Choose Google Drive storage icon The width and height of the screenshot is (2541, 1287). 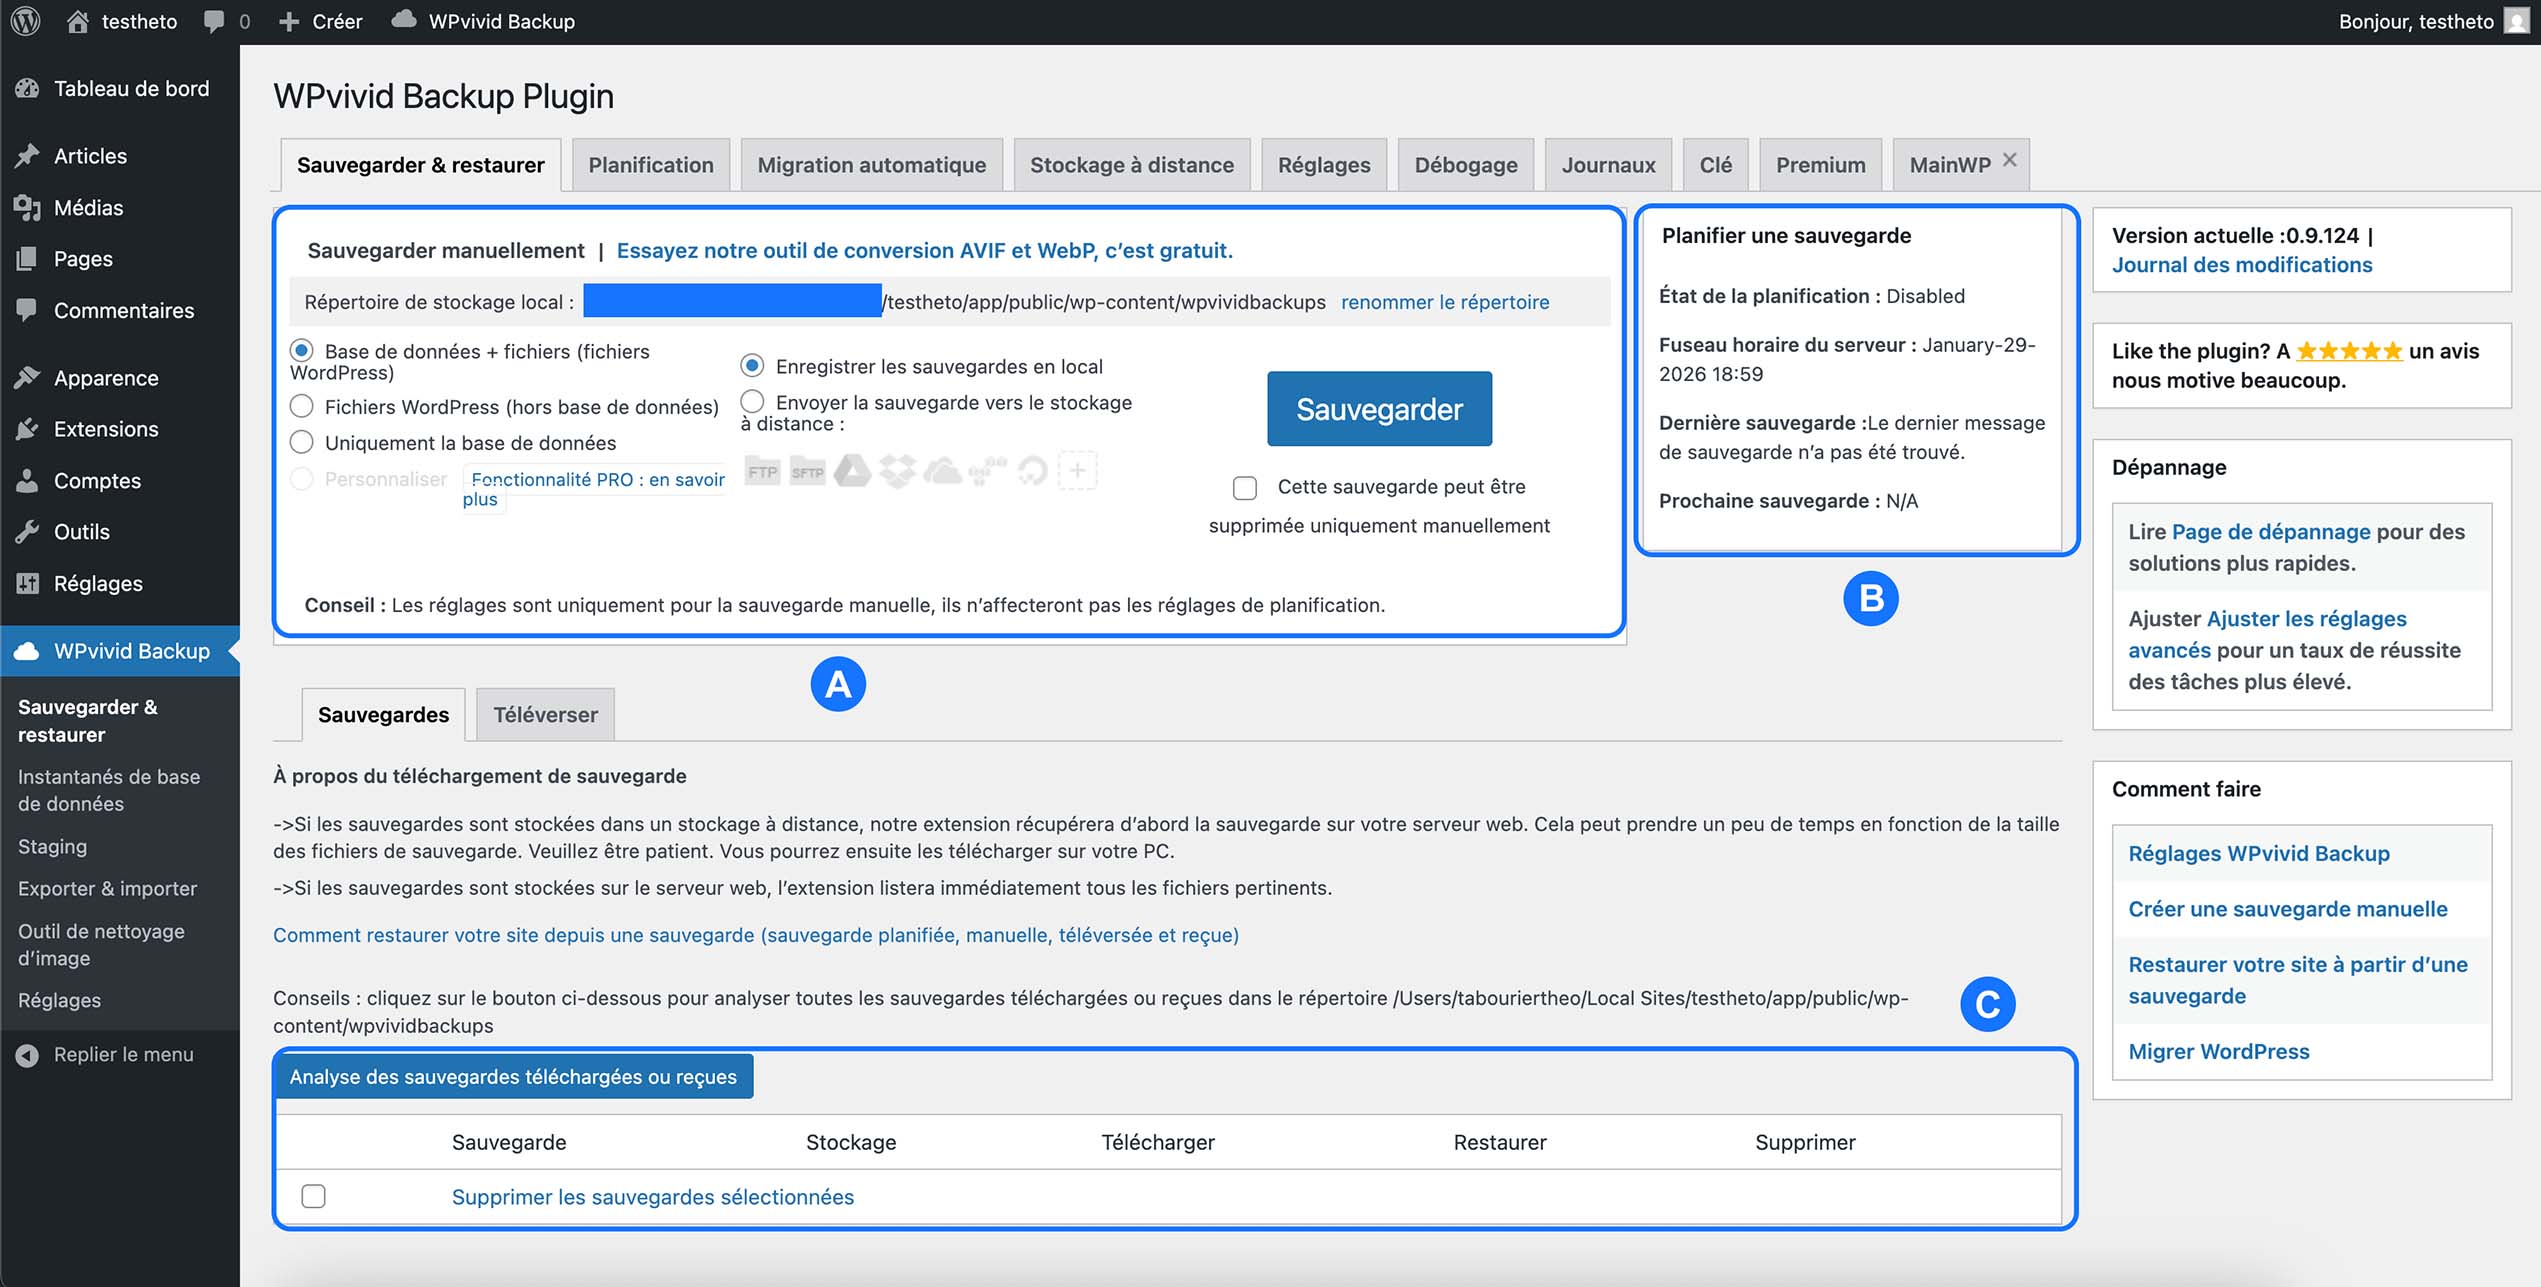(852, 470)
